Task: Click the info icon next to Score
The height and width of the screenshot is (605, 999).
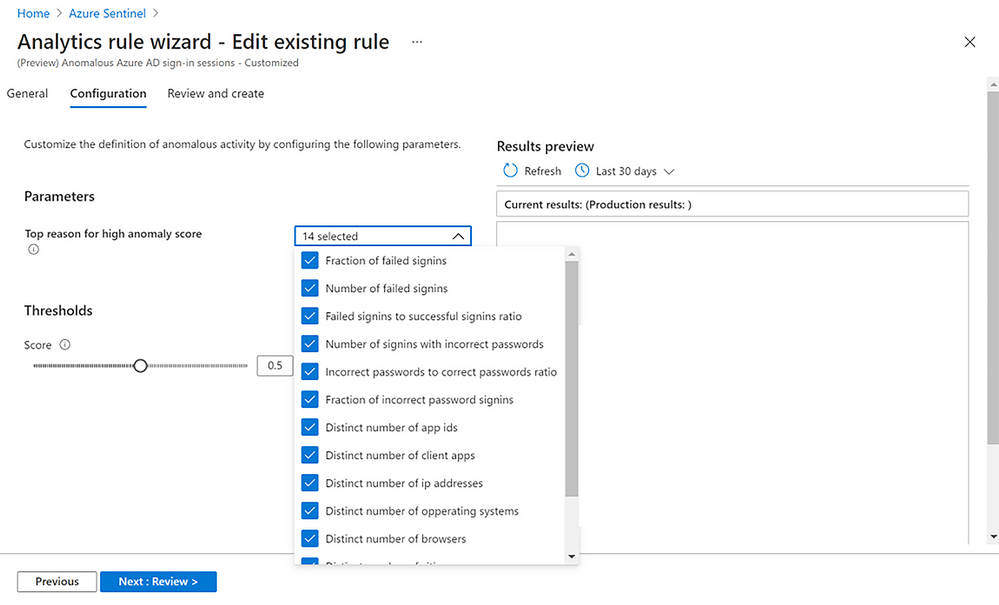Action: [65, 345]
